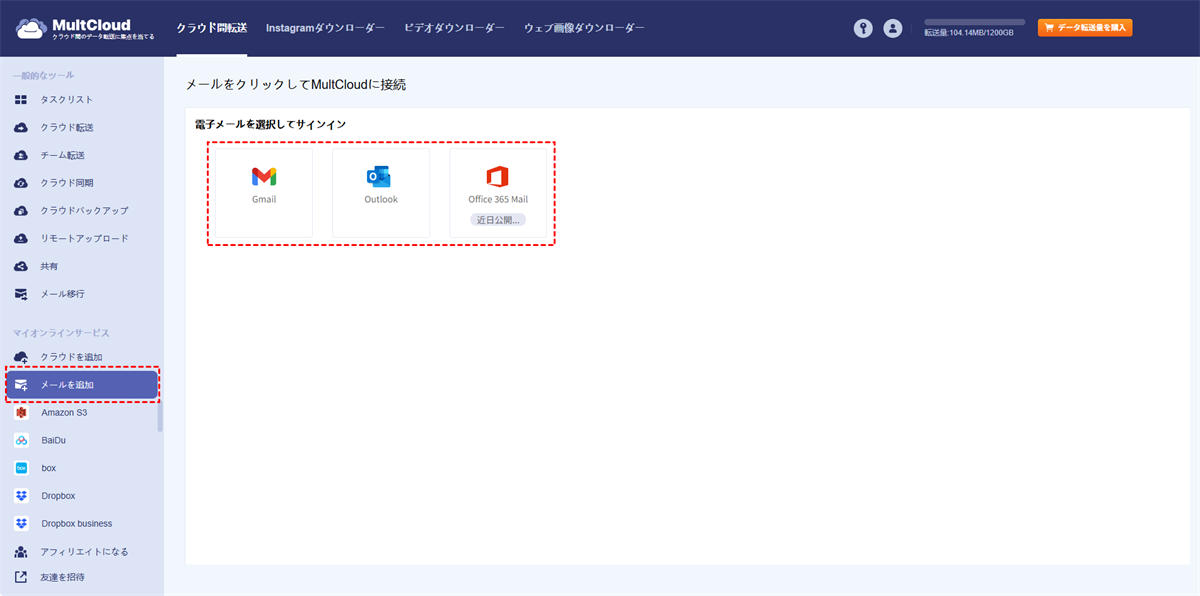The height and width of the screenshot is (596, 1200).
Task: Click the Amazon S3 service icon
Action: click(21, 412)
